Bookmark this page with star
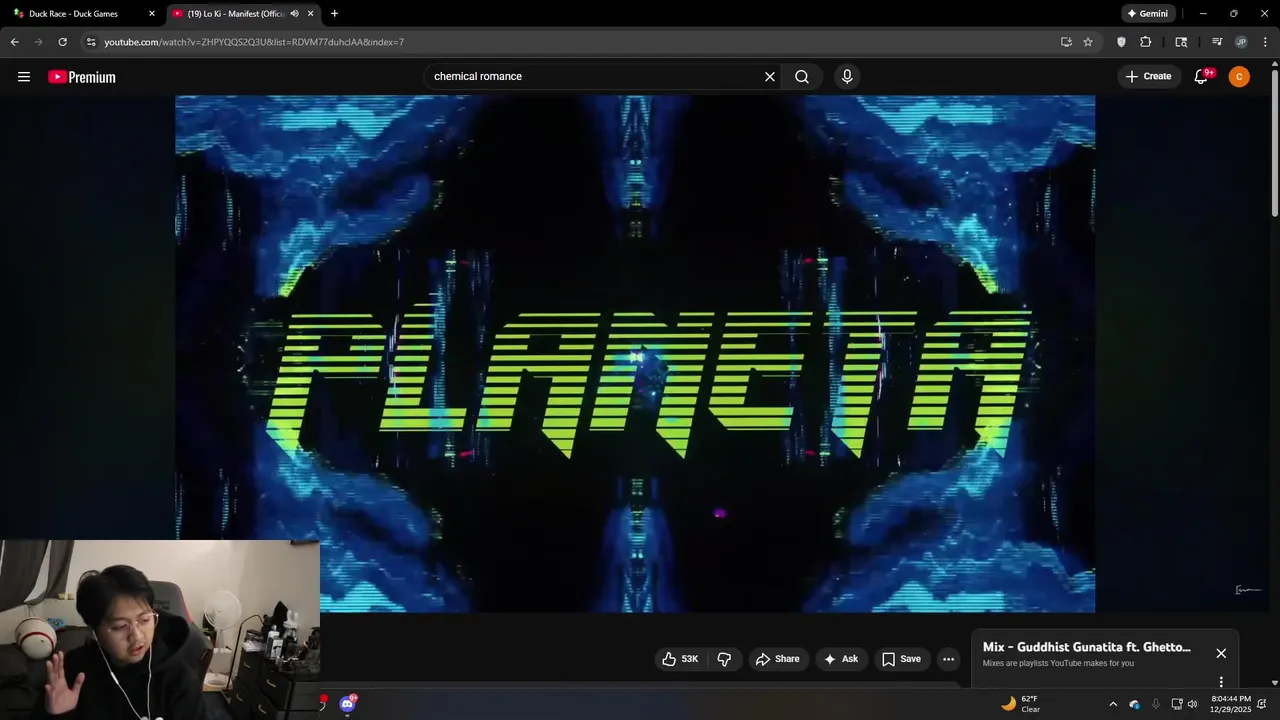1280x720 pixels. [1088, 42]
